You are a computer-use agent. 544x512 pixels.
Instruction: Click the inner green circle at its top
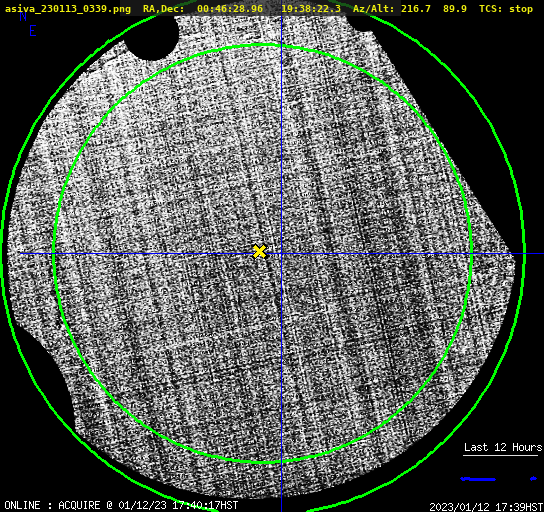coord(263,45)
